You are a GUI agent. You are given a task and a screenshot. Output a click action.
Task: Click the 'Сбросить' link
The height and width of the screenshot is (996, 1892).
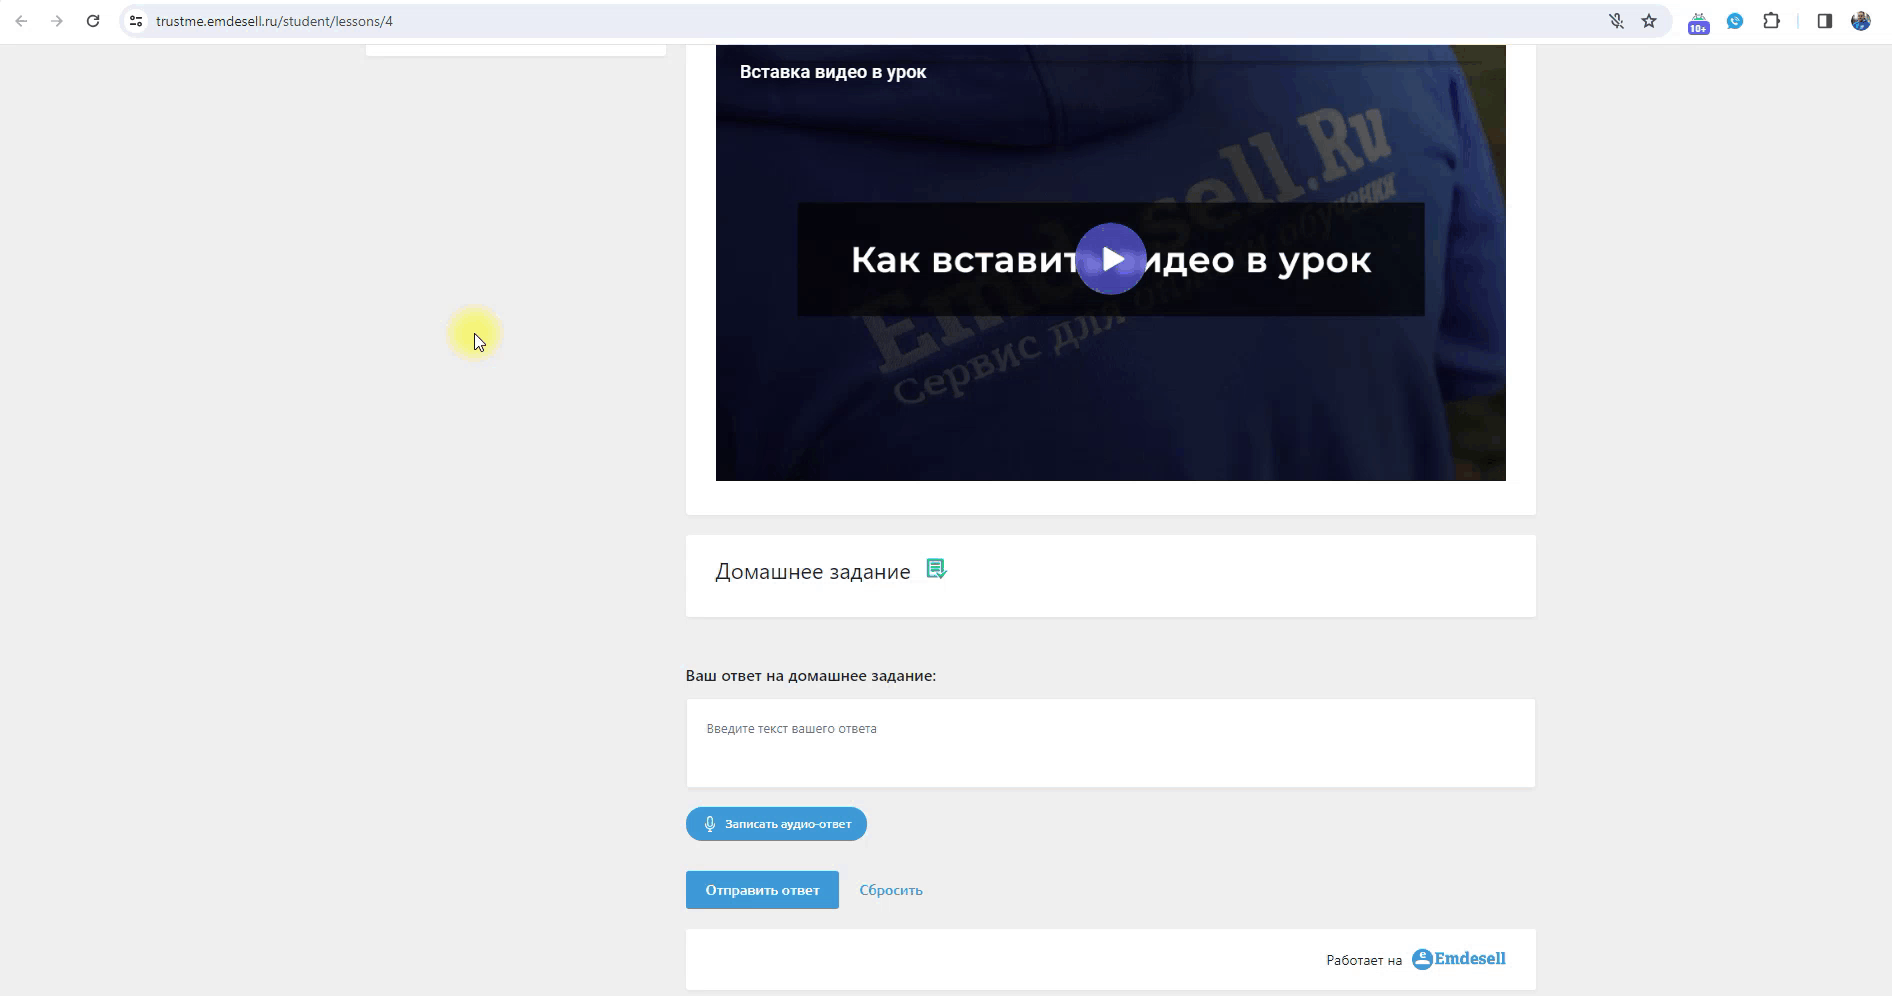point(891,890)
